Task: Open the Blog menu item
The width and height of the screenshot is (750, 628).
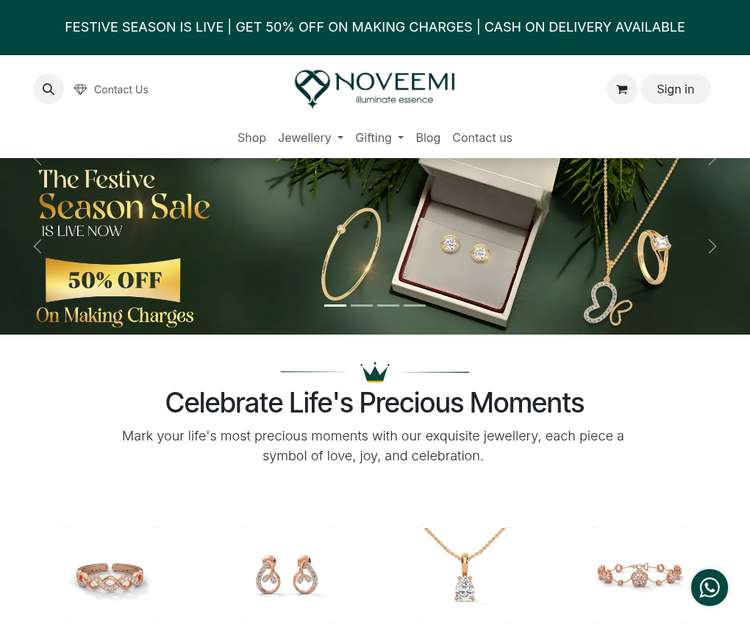Action: click(428, 138)
